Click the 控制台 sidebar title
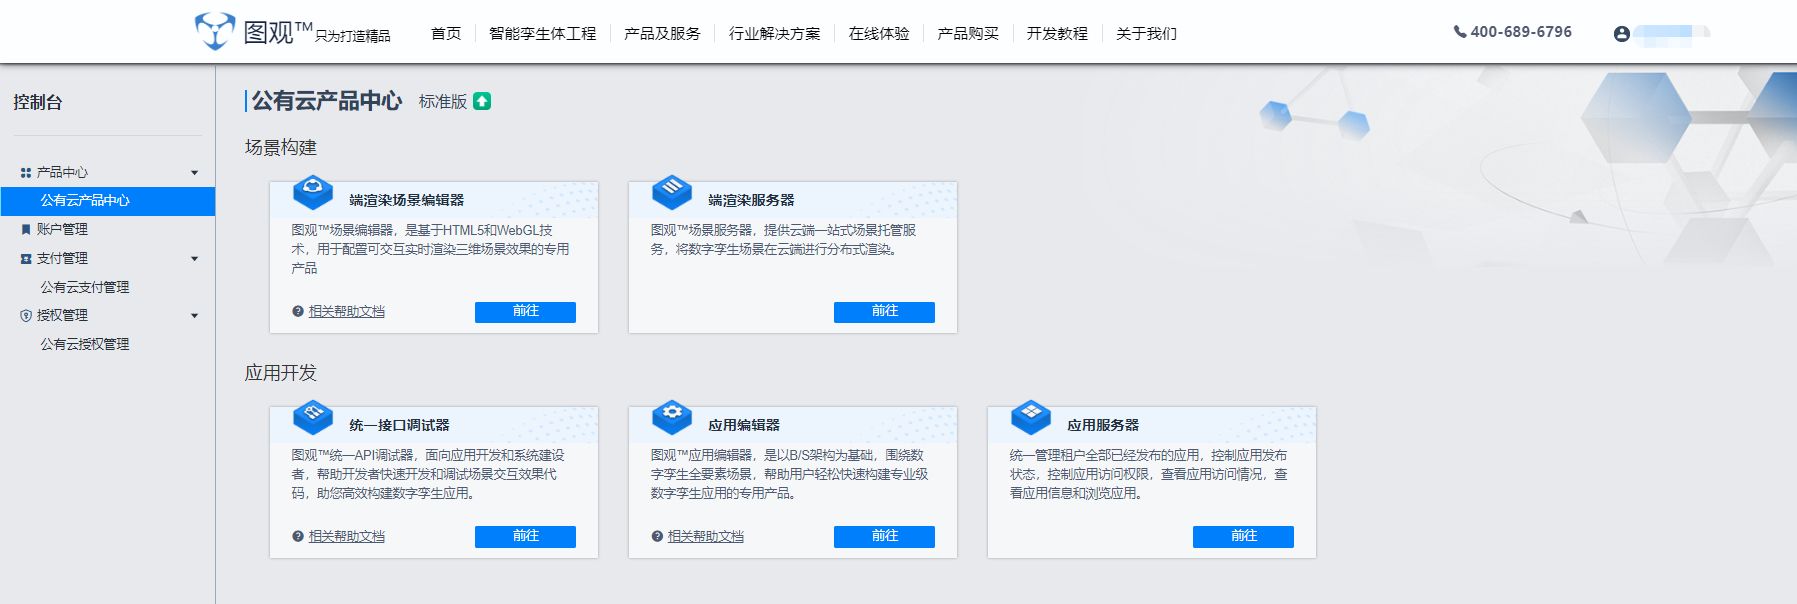This screenshot has width=1797, height=604. coord(38,102)
